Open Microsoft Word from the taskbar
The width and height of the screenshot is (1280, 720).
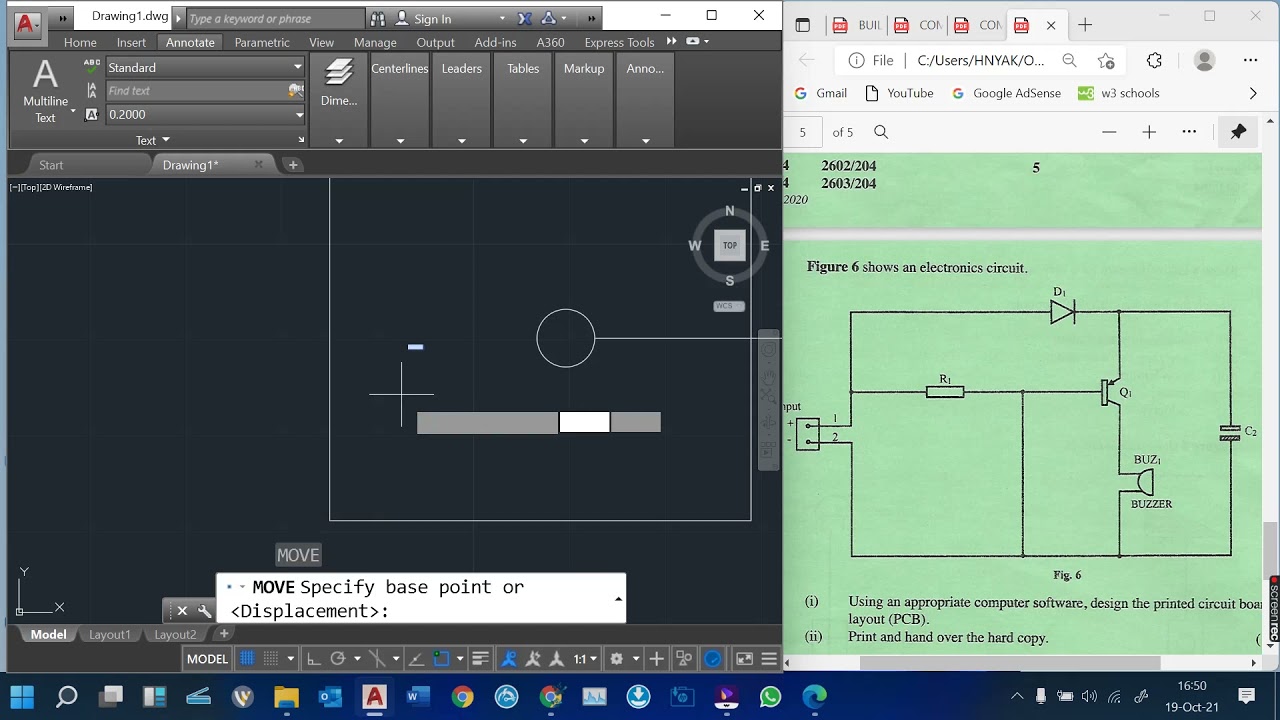(418, 696)
